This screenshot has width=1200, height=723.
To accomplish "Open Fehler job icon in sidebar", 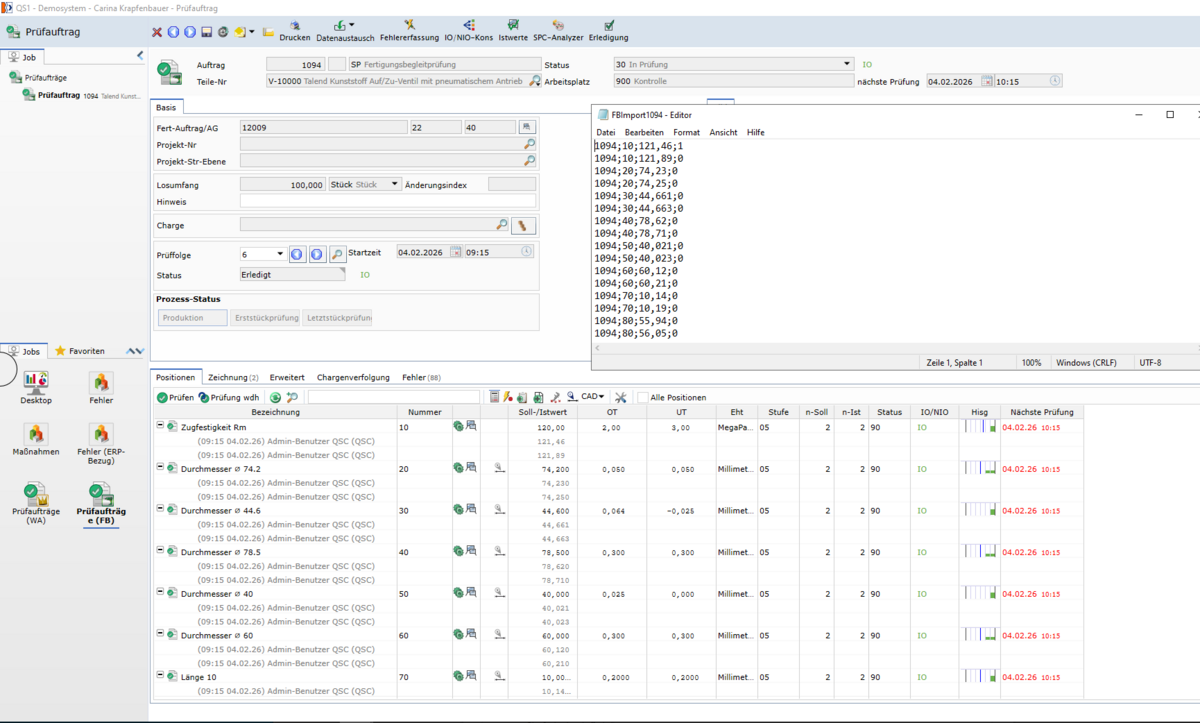I will pyautogui.click(x=101, y=387).
